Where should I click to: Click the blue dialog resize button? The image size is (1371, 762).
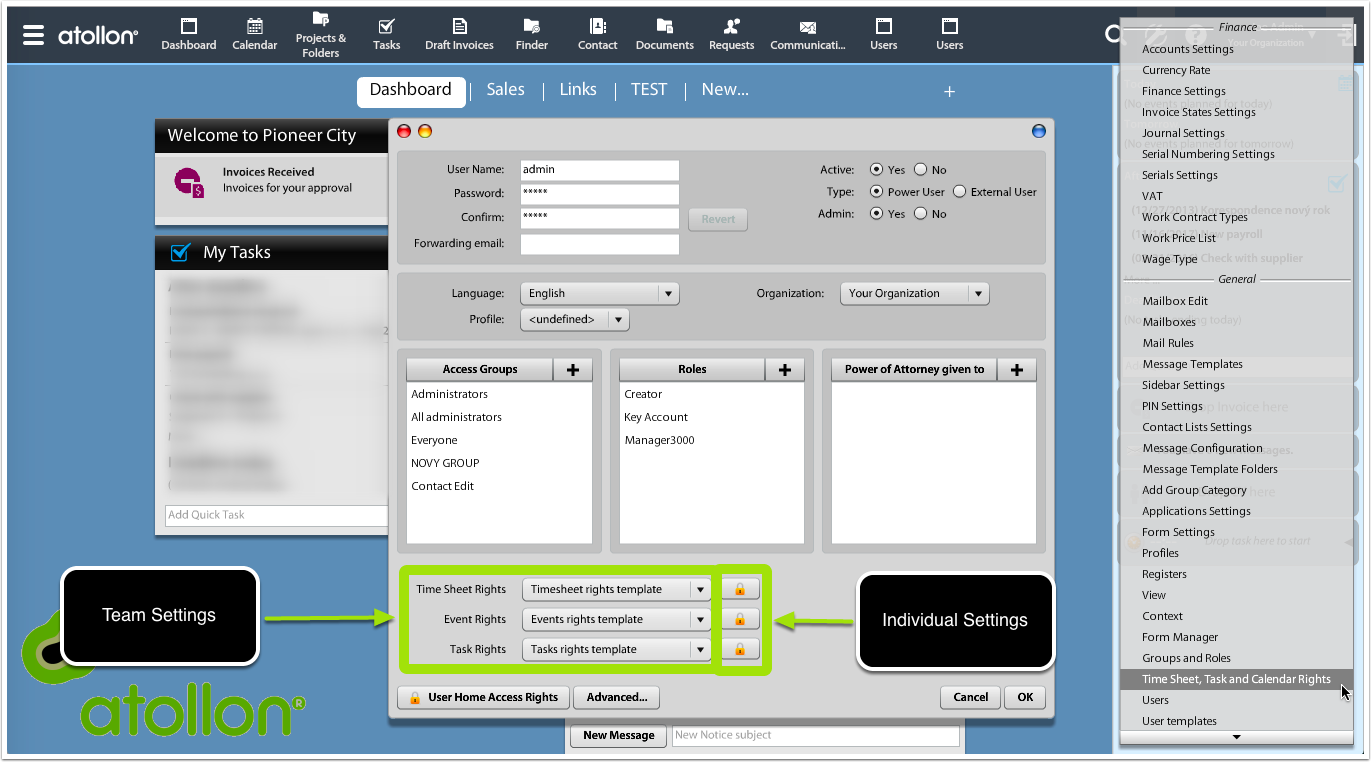1038,131
